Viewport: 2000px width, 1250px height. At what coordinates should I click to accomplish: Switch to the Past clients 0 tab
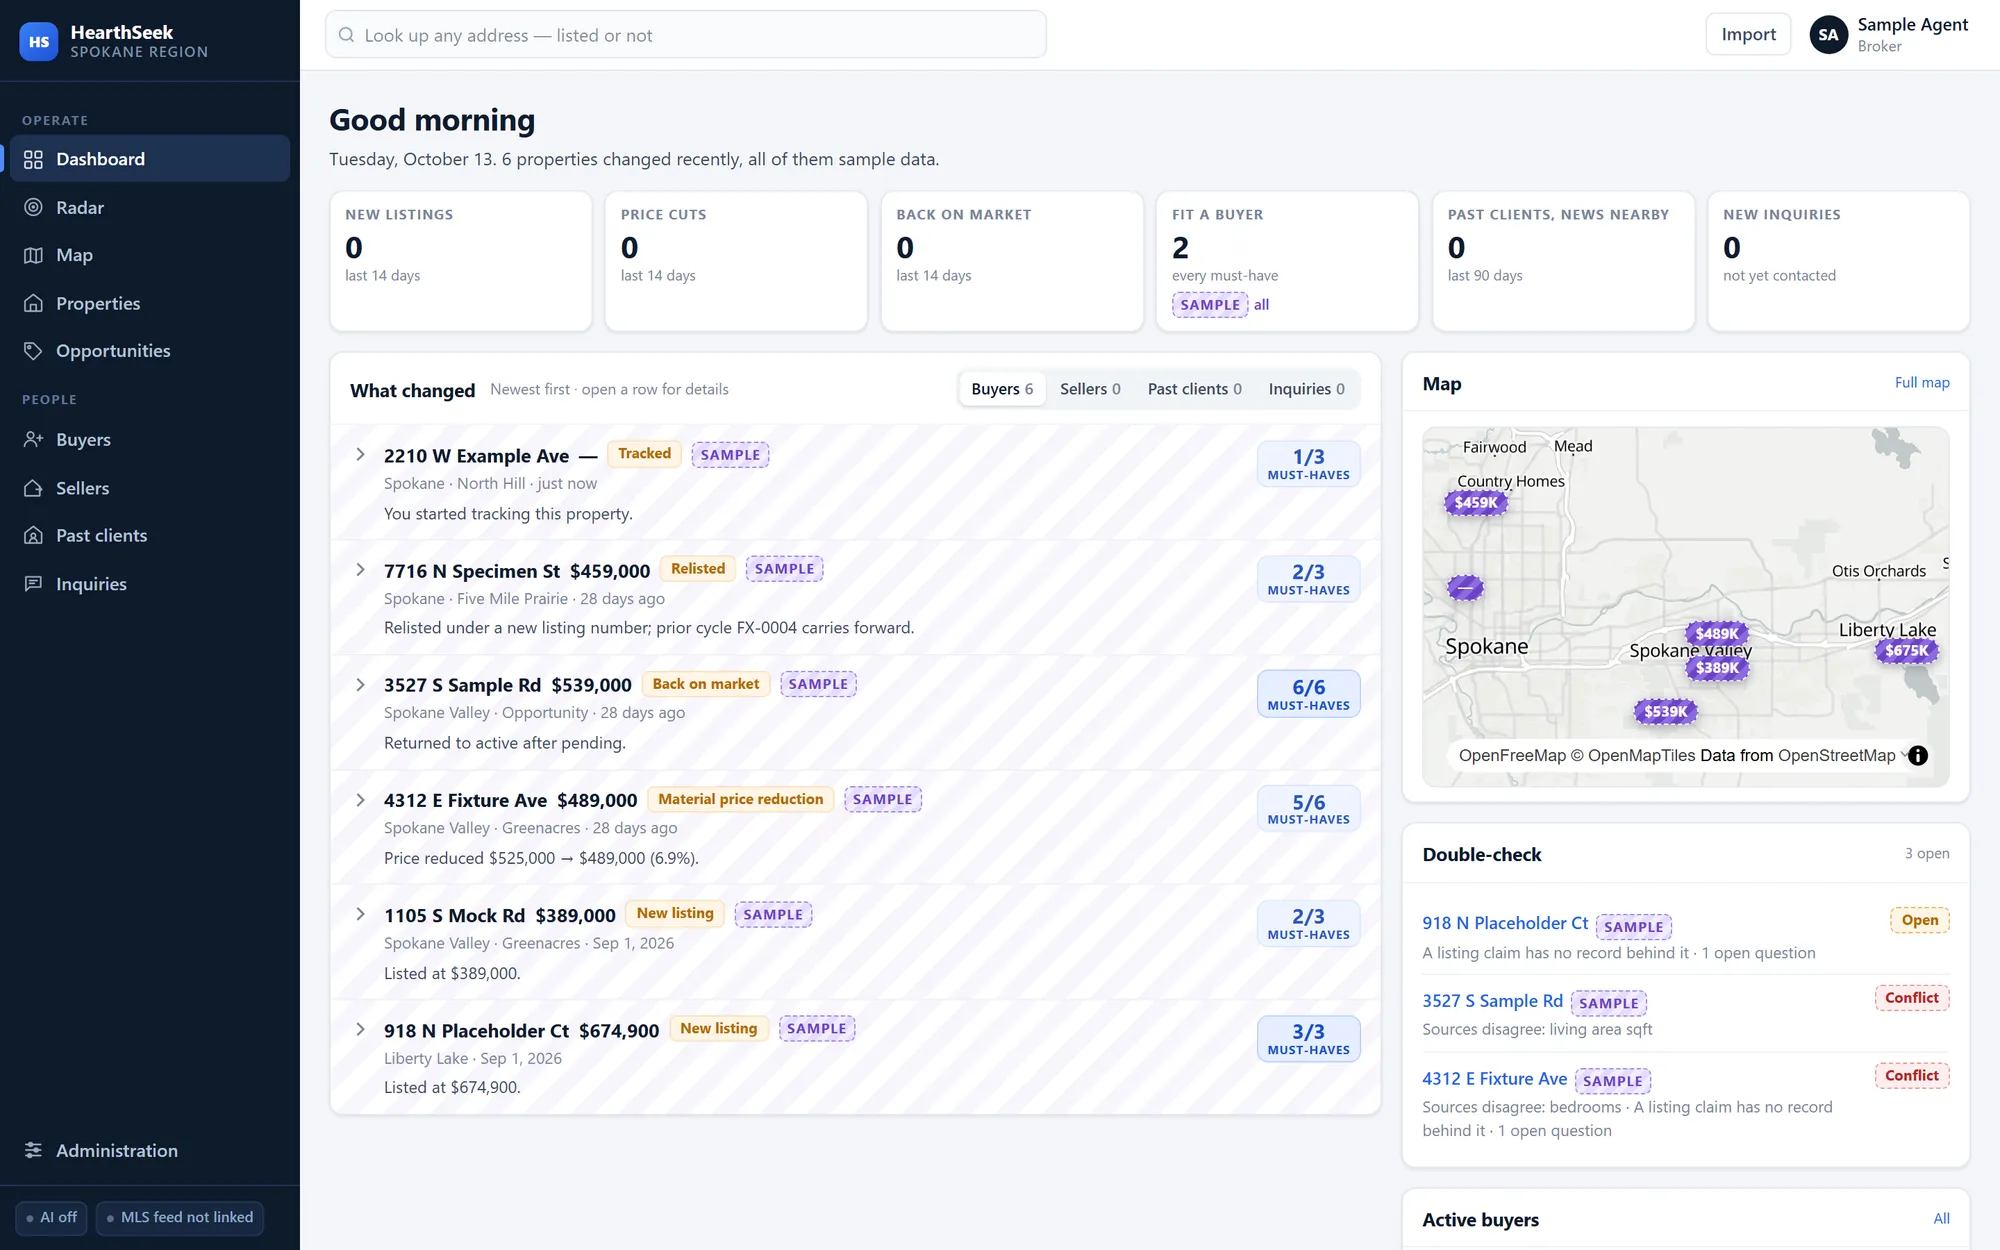1194,389
